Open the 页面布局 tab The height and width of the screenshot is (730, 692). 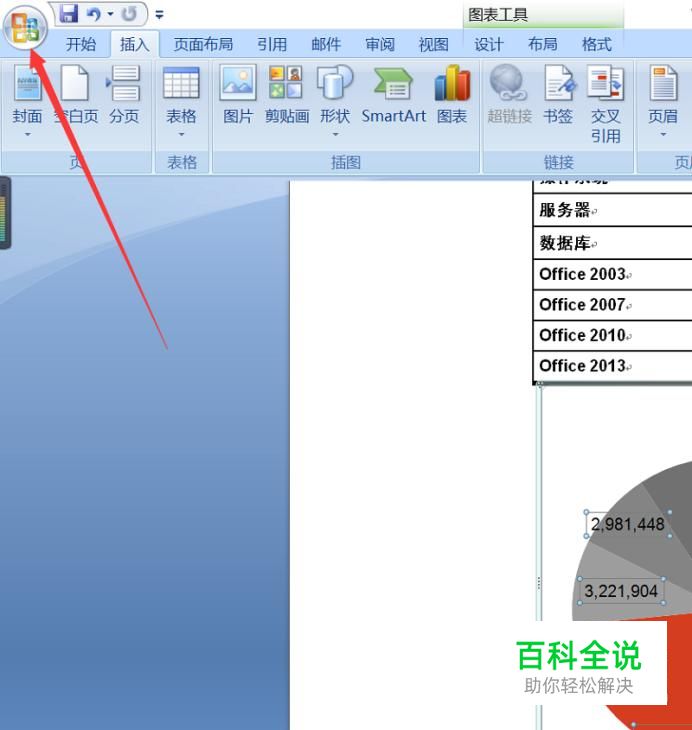[x=203, y=45]
